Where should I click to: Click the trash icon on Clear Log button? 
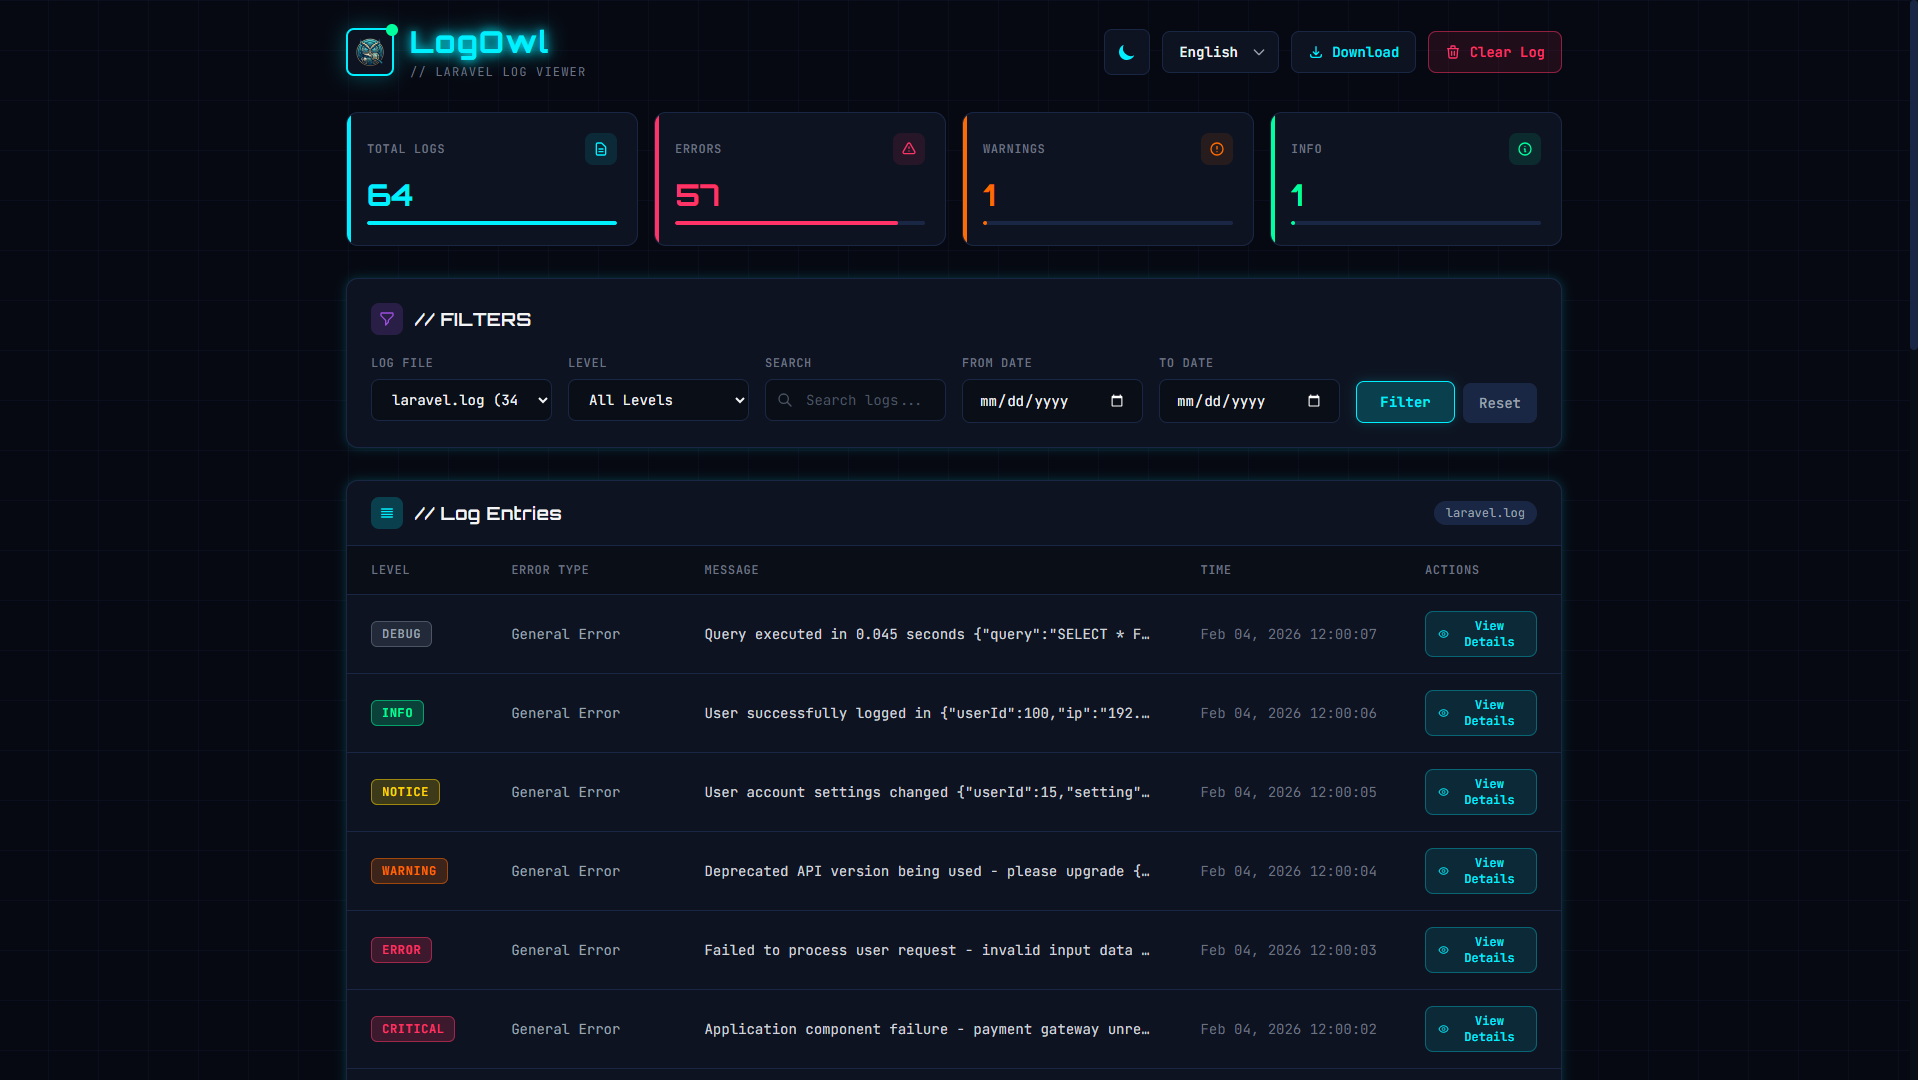click(1452, 52)
